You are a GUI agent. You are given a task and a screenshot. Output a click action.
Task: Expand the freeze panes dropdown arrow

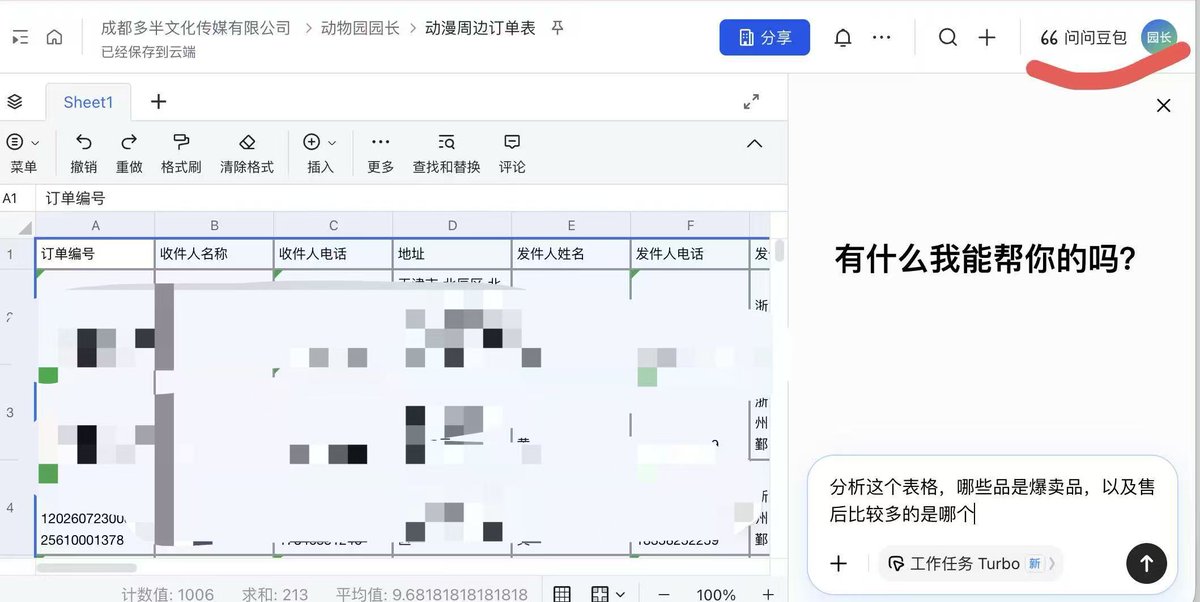(620, 594)
